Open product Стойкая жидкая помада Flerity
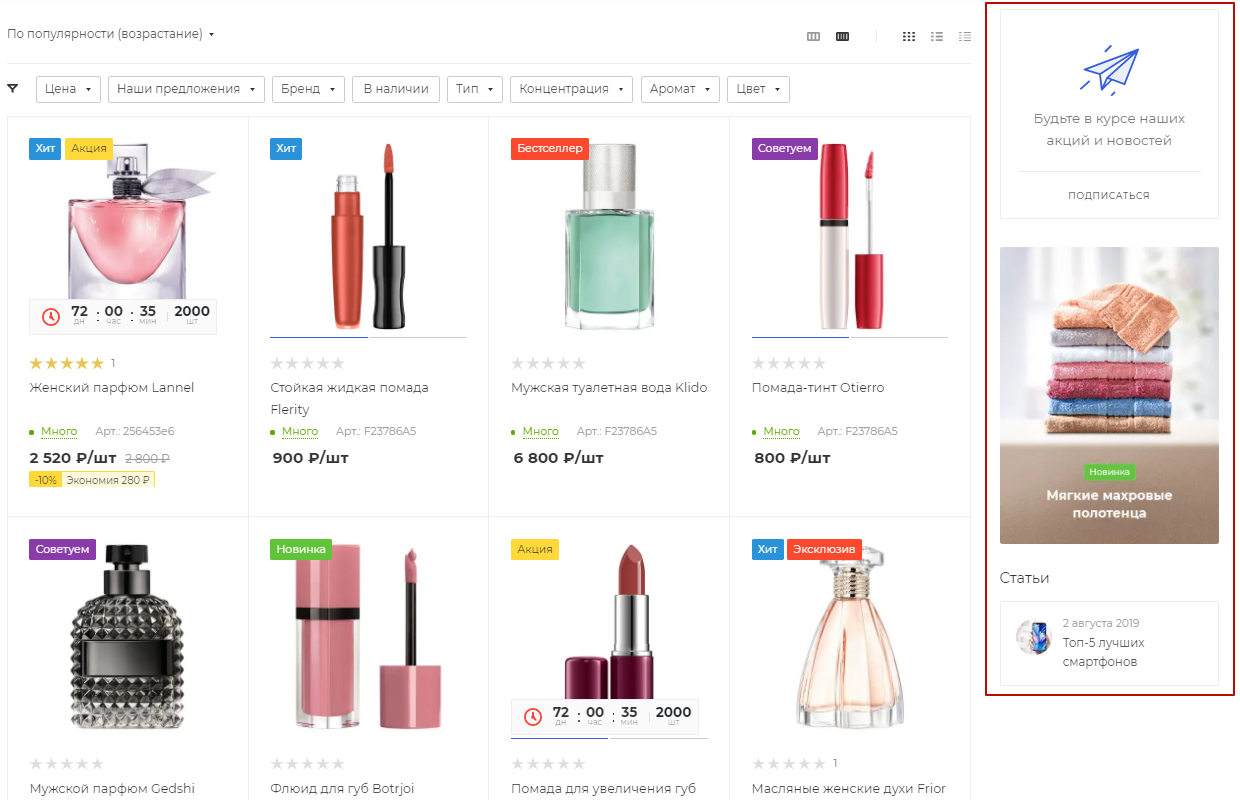Image resolution: width=1240 pixels, height=800 pixels. [349, 398]
